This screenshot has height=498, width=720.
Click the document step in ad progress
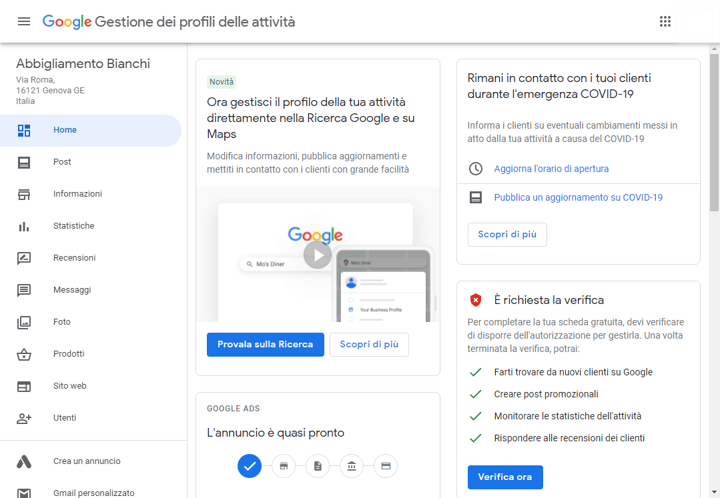pyautogui.click(x=318, y=466)
